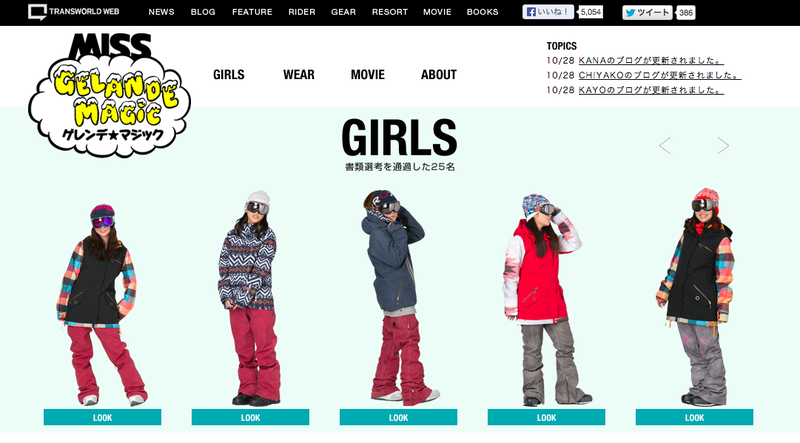
Task: Switch to the WEAR page
Action: (x=298, y=75)
